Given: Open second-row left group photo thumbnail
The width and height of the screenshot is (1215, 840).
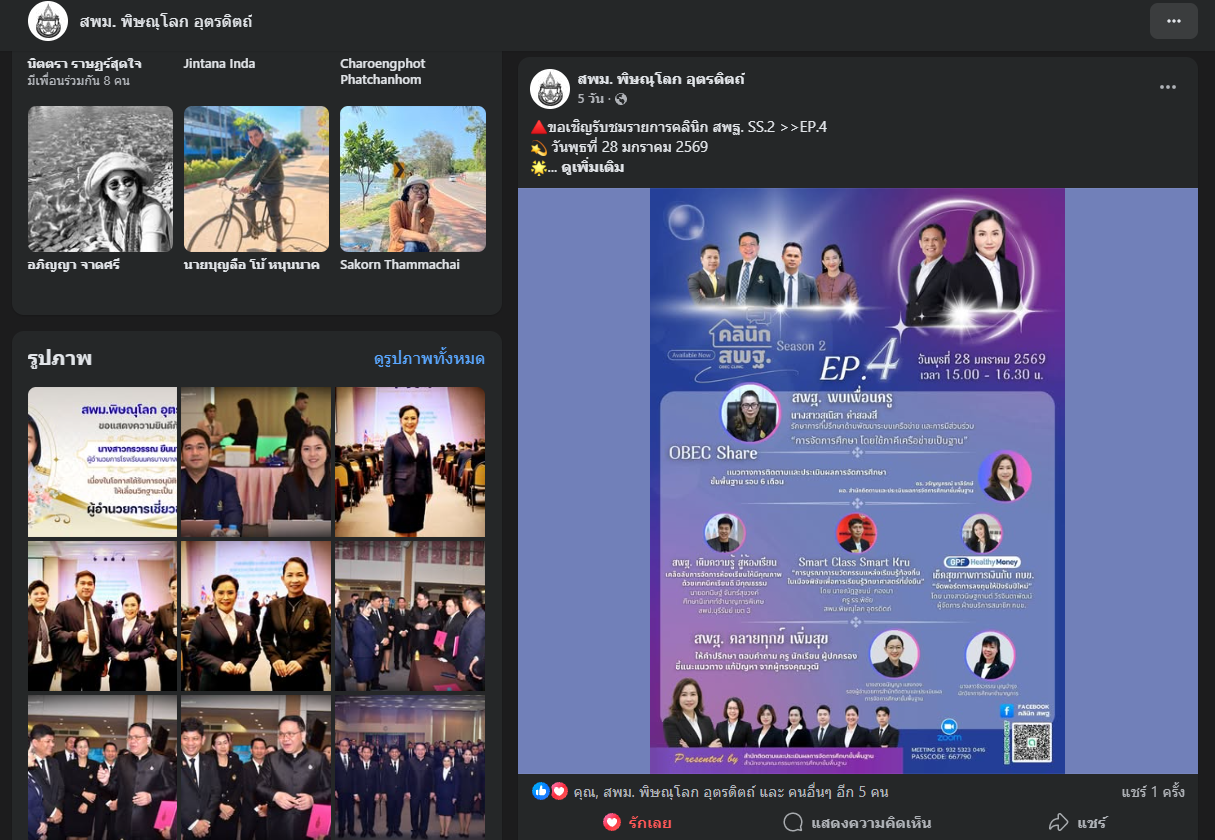Looking at the screenshot, I should point(102,616).
